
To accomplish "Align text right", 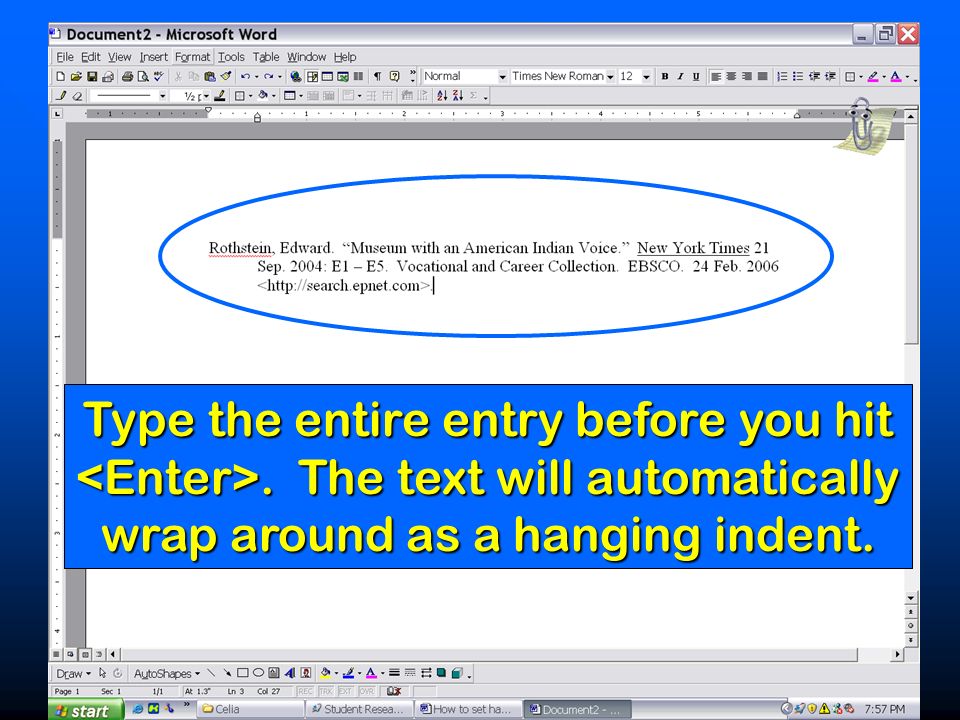I will (747, 77).
